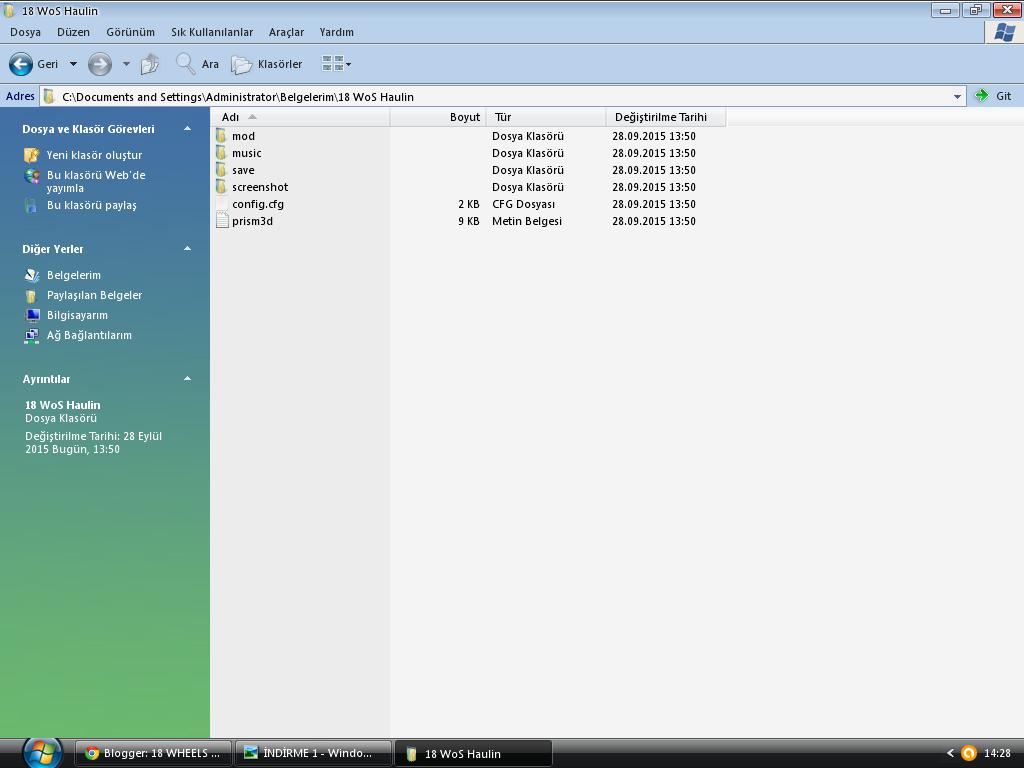Viewport: 1024px width, 768px height.
Task: Click the CFG Dosyası type cell
Action: click(x=524, y=204)
